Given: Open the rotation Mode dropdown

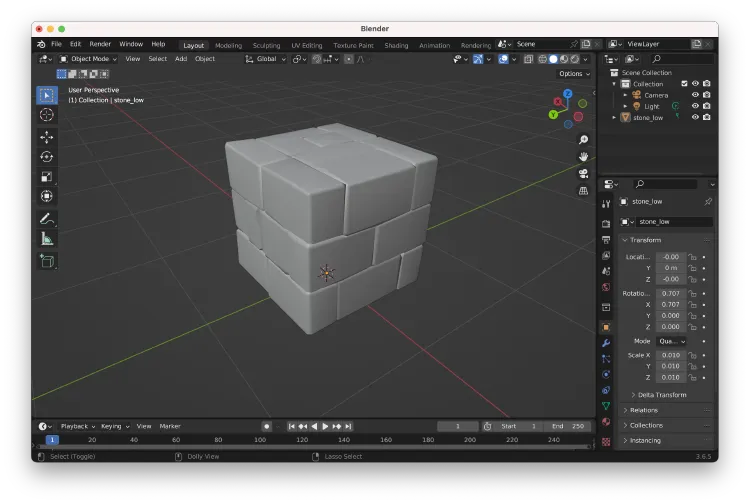Looking at the screenshot, I should pos(672,341).
